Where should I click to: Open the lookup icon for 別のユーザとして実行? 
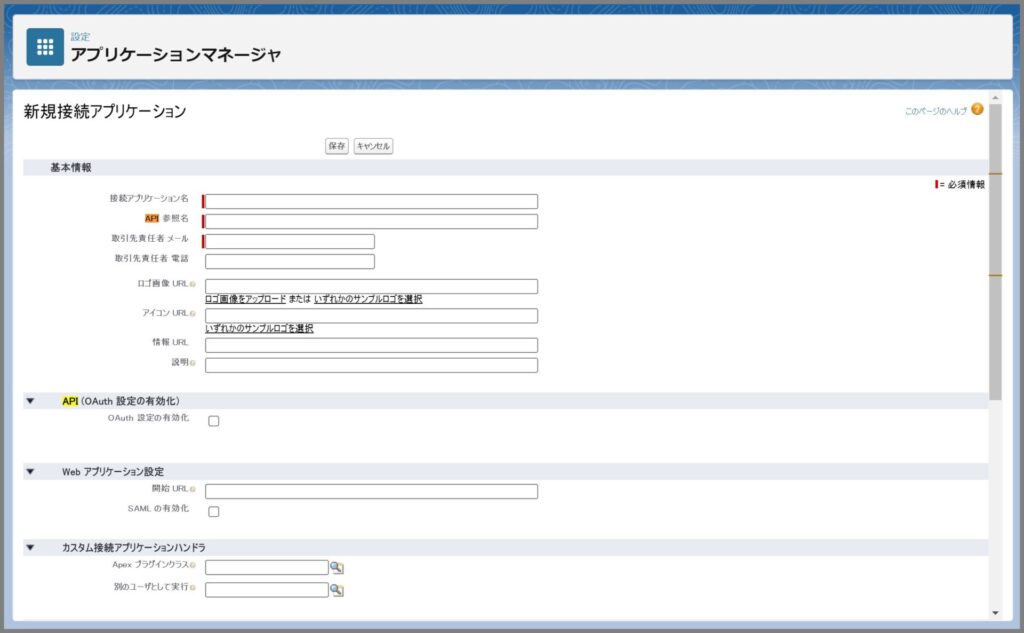337,590
